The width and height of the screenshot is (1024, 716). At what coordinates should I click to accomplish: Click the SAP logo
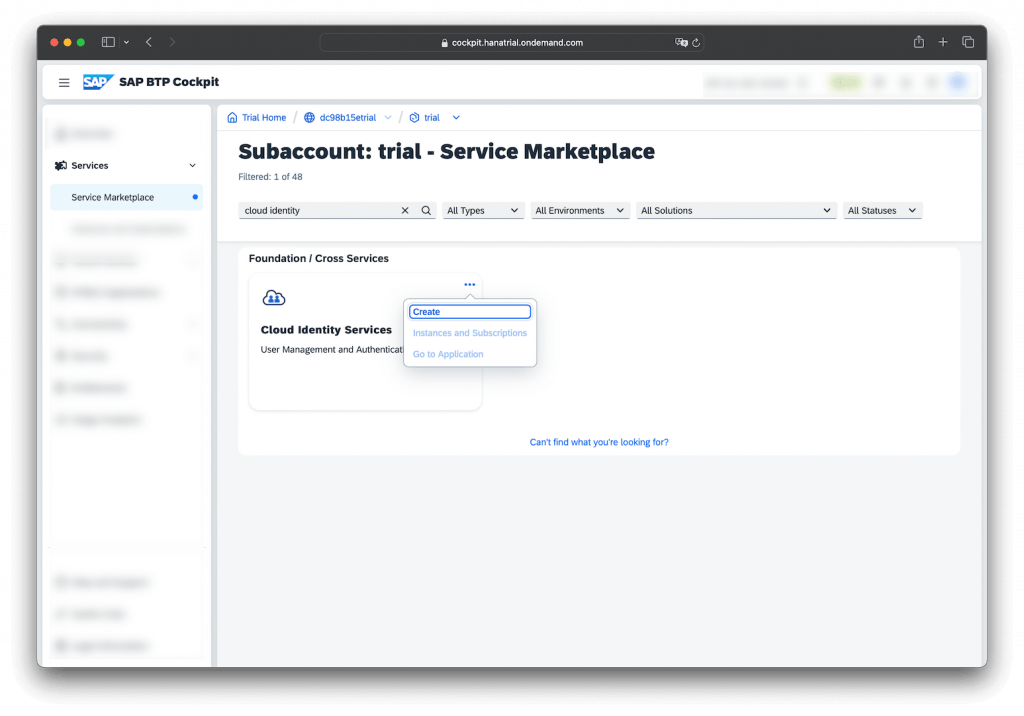click(x=98, y=82)
